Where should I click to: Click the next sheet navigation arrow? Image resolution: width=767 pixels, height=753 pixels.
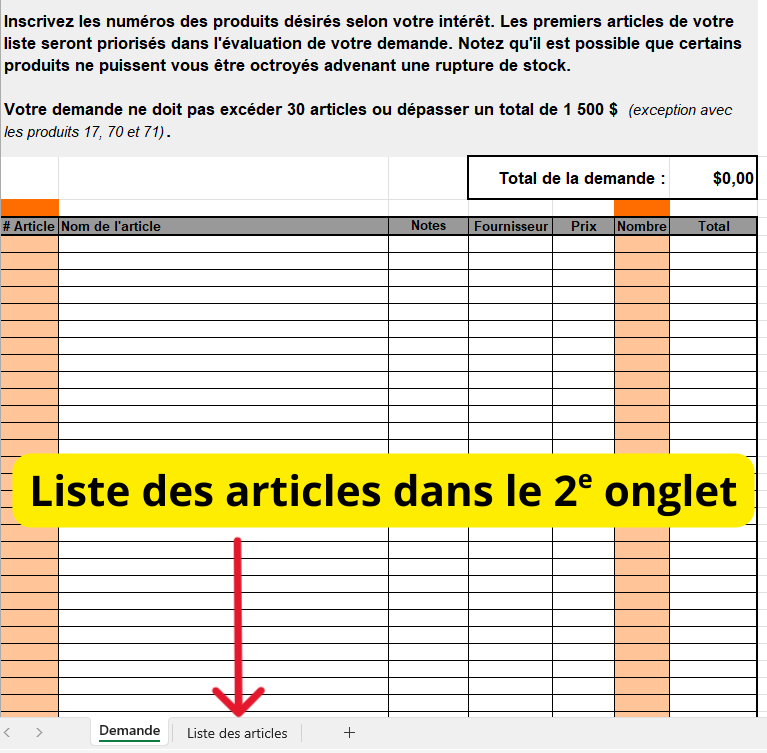[39, 733]
